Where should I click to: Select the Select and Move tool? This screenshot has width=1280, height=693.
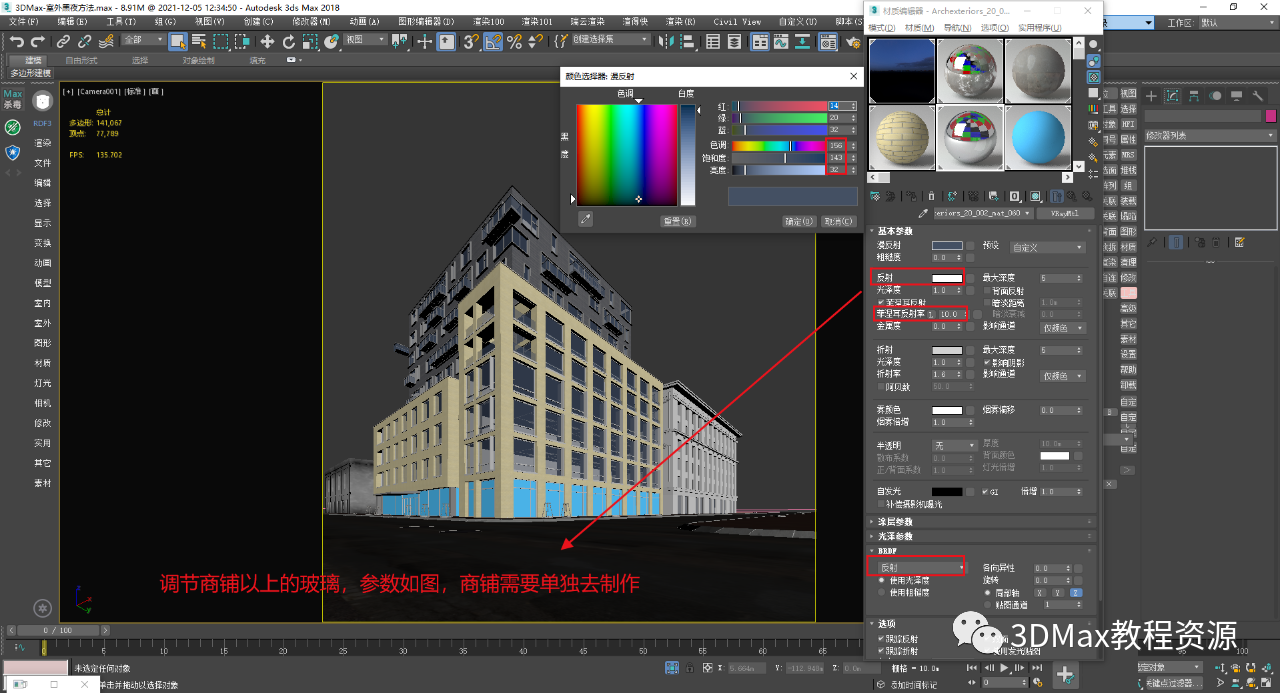pyautogui.click(x=267, y=41)
